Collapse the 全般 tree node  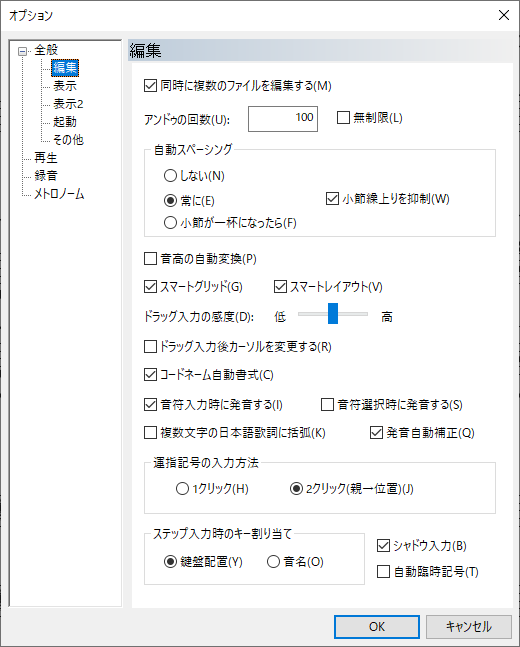pyautogui.click(x=23, y=51)
